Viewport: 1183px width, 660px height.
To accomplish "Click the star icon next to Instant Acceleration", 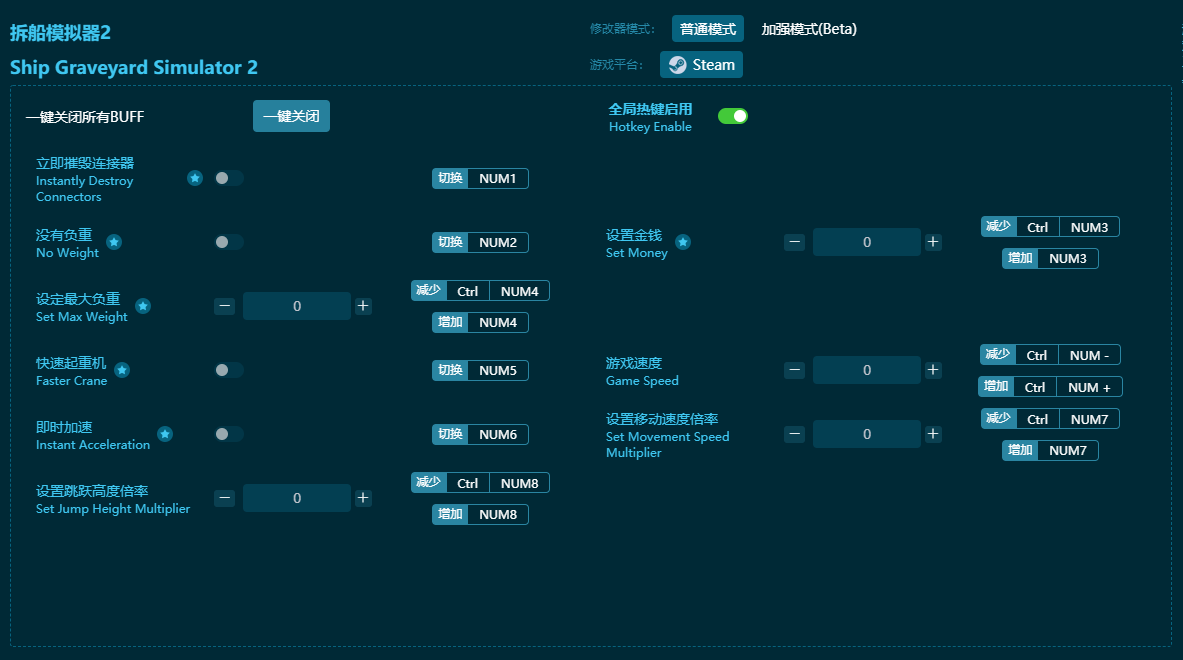I will (165, 433).
